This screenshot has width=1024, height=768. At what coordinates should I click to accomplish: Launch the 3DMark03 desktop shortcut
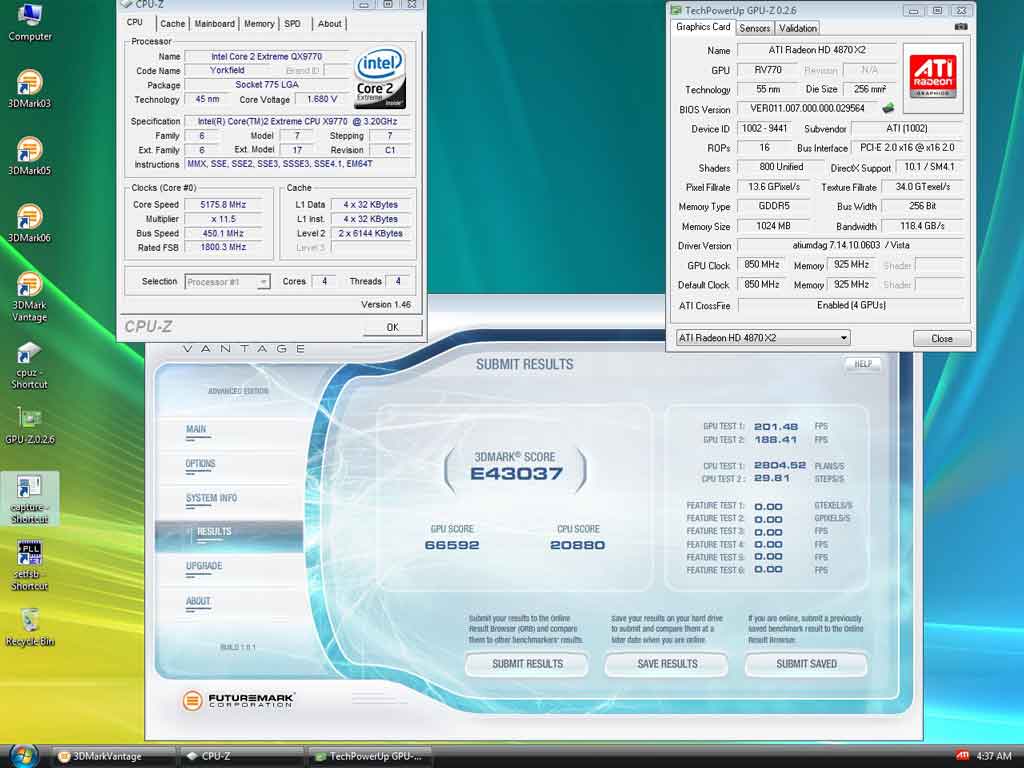pyautogui.click(x=29, y=89)
